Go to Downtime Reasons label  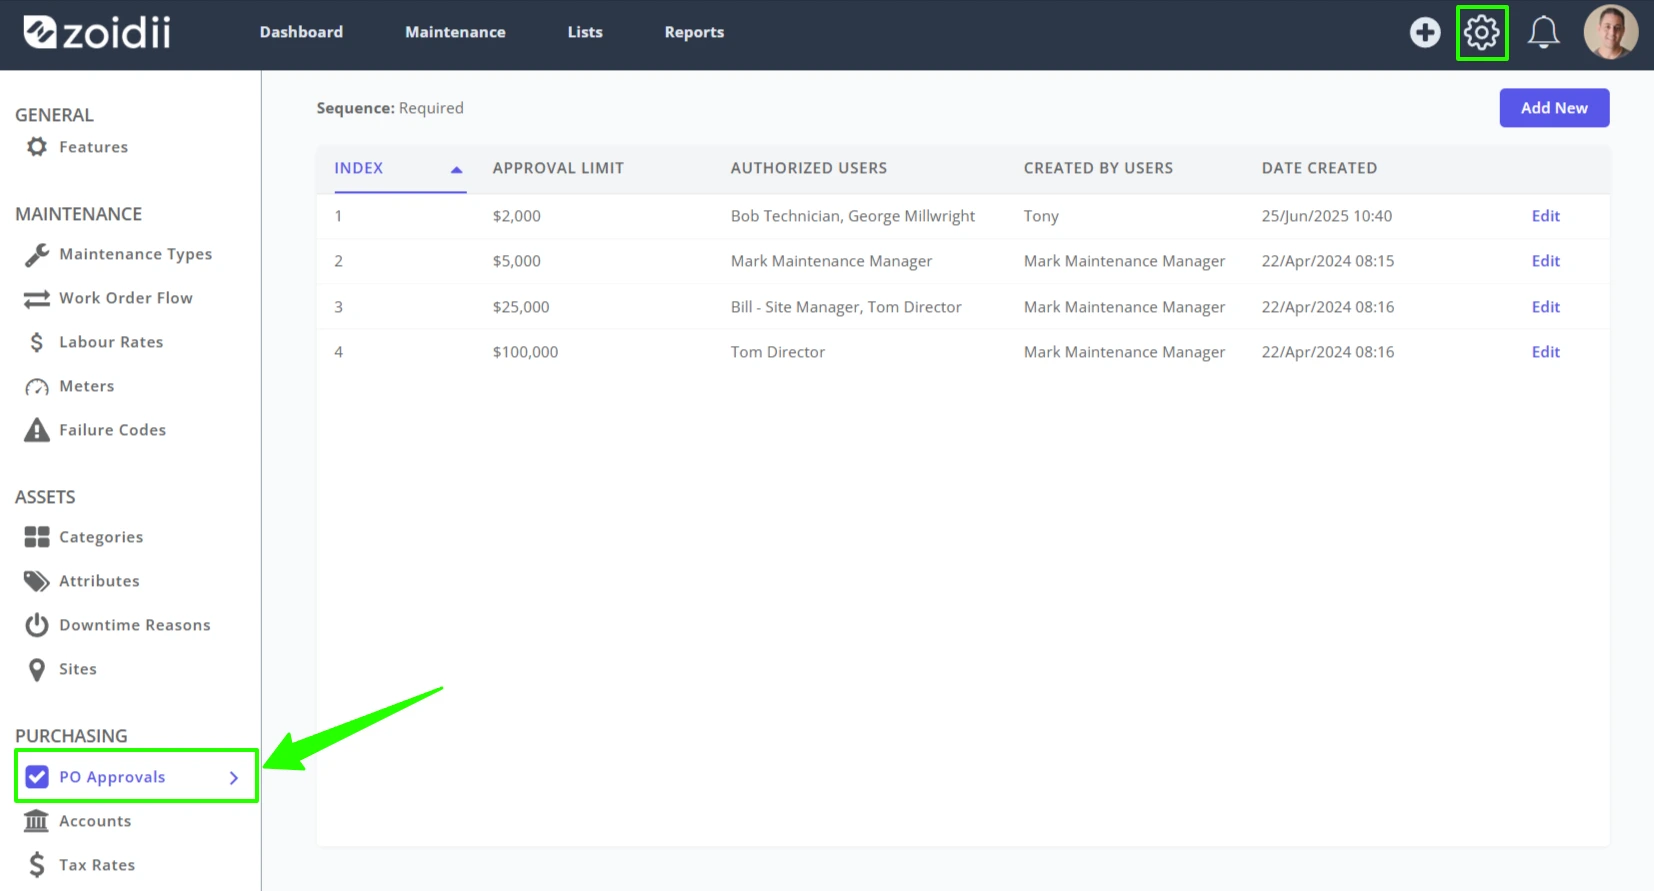[x=135, y=625]
